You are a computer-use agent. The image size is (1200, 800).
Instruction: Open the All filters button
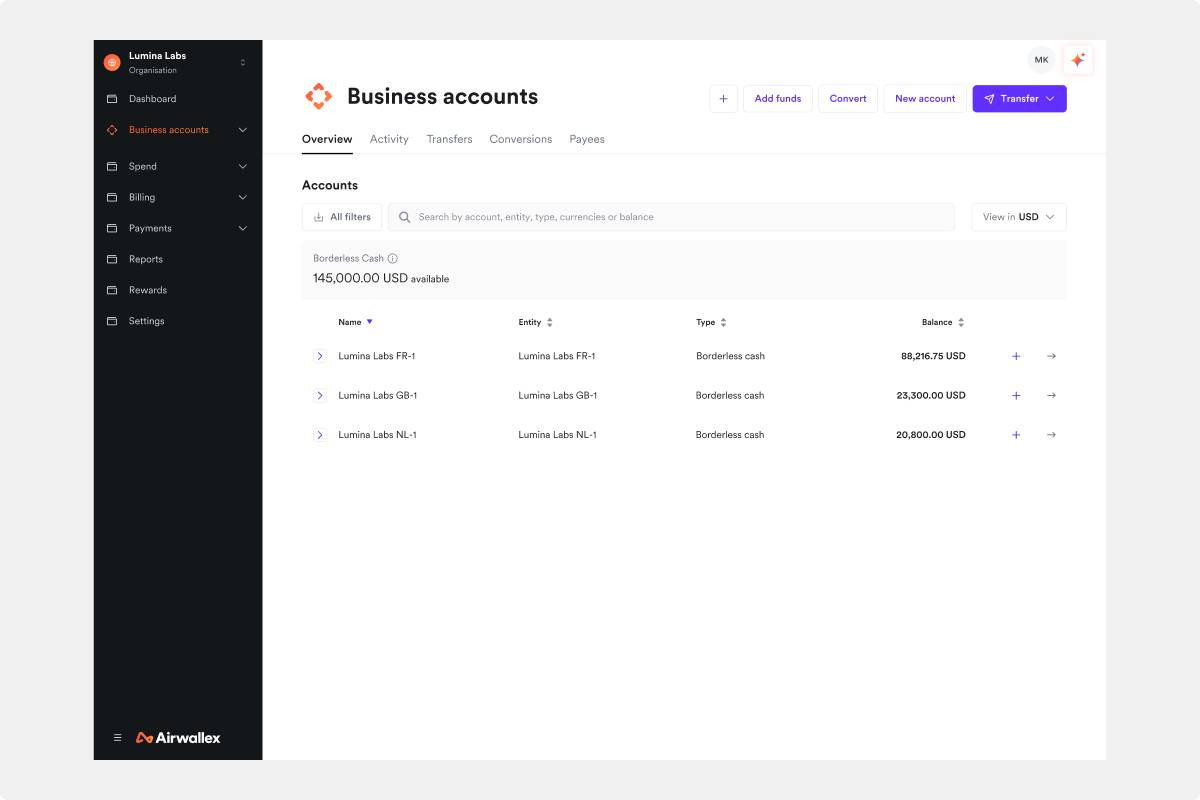[342, 217]
